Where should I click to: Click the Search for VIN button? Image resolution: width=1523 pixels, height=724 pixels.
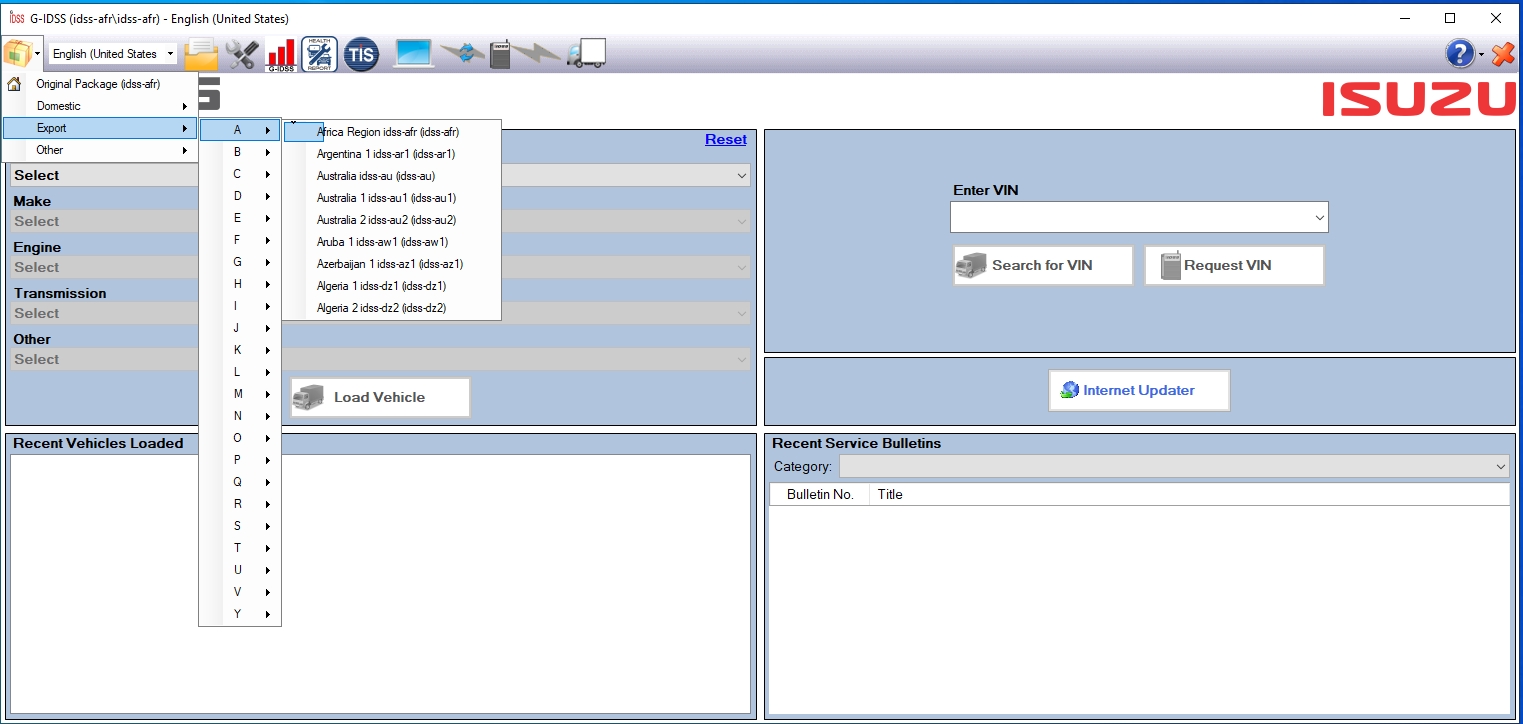click(1043, 265)
